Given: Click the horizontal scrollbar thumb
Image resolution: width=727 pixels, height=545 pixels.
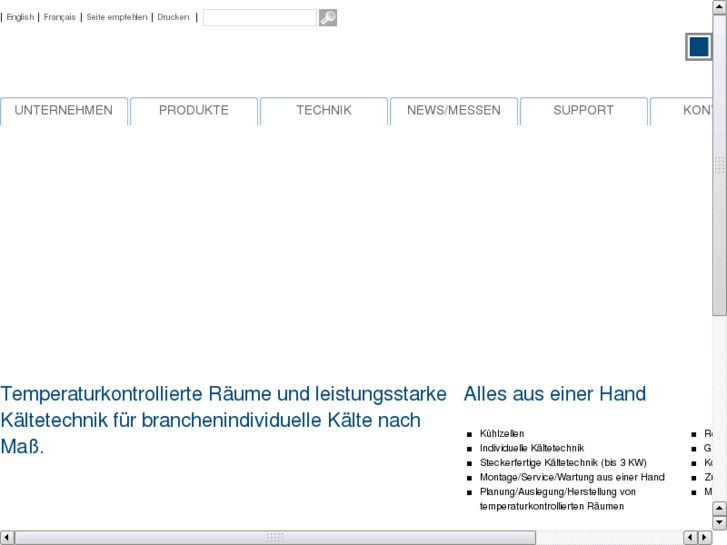Looking at the screenshot, I should coord(275,538).
